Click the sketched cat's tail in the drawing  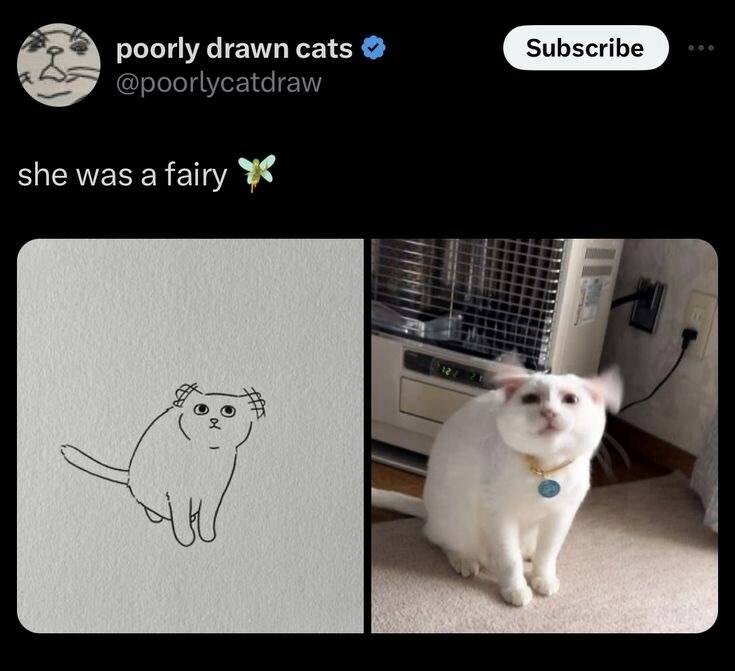[x=94, y=465]
